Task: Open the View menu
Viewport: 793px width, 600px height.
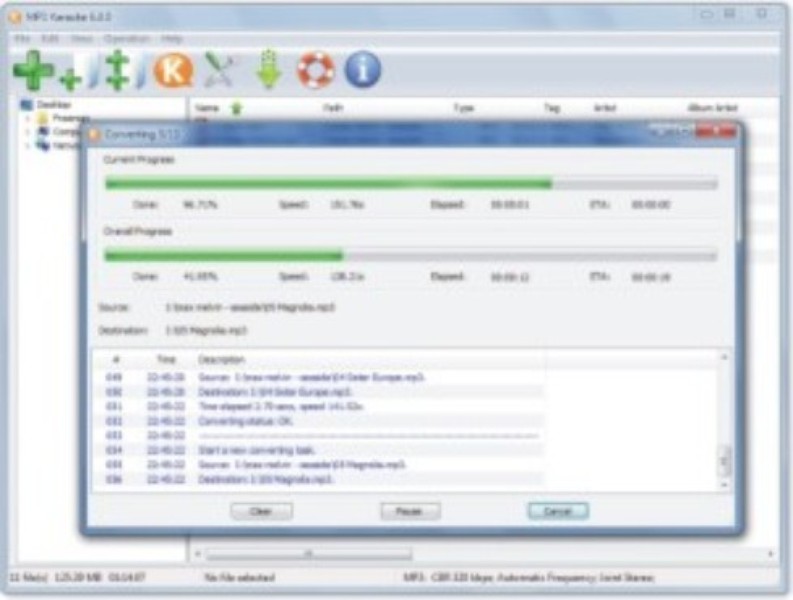Action: (x=81, y=38)
